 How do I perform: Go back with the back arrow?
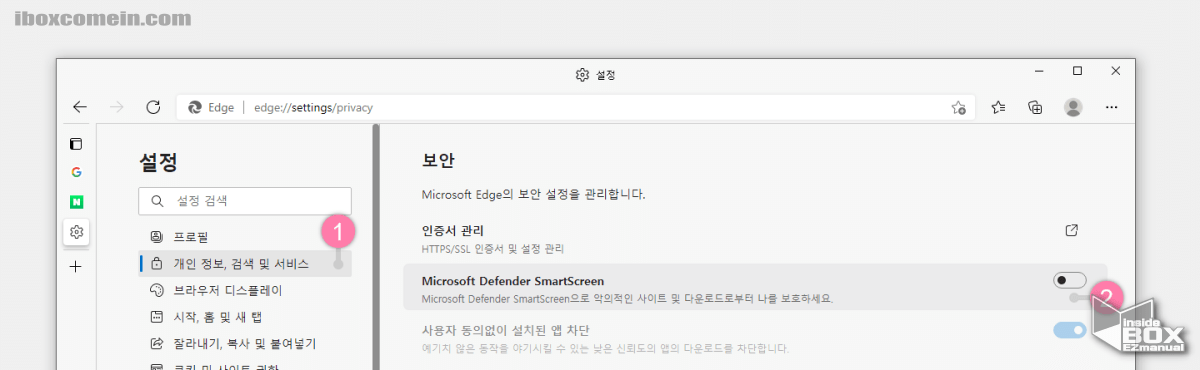(80, 107)
